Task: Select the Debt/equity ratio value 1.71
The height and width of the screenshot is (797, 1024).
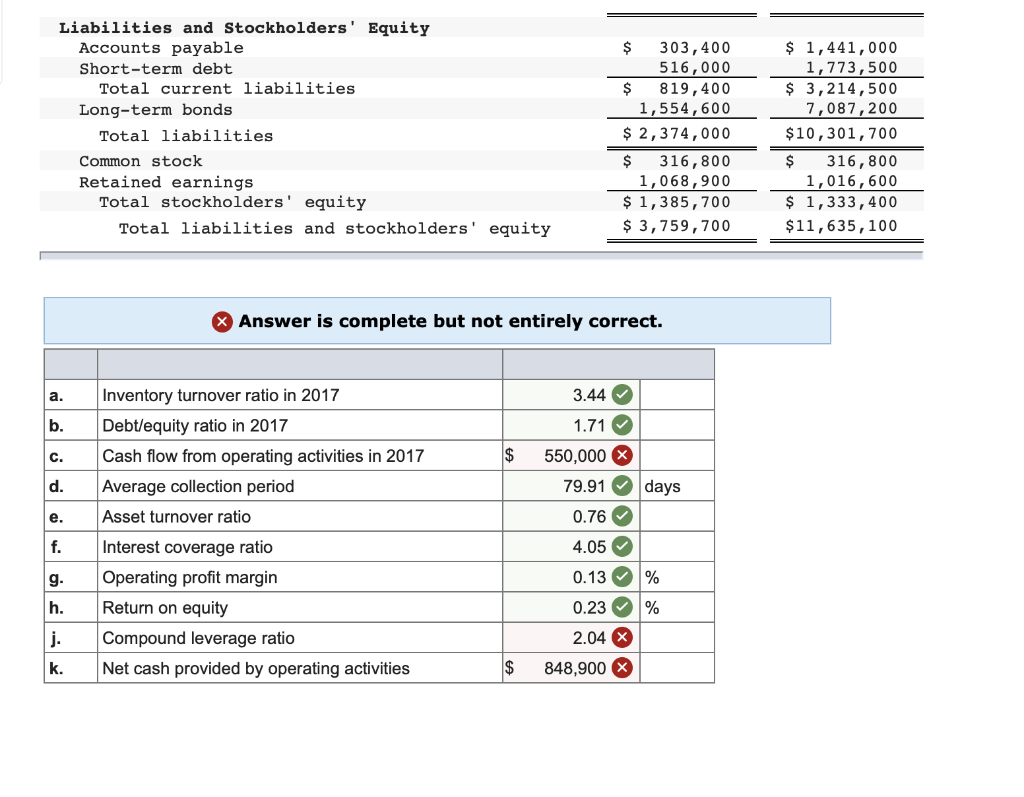Action: pos(589,425)
